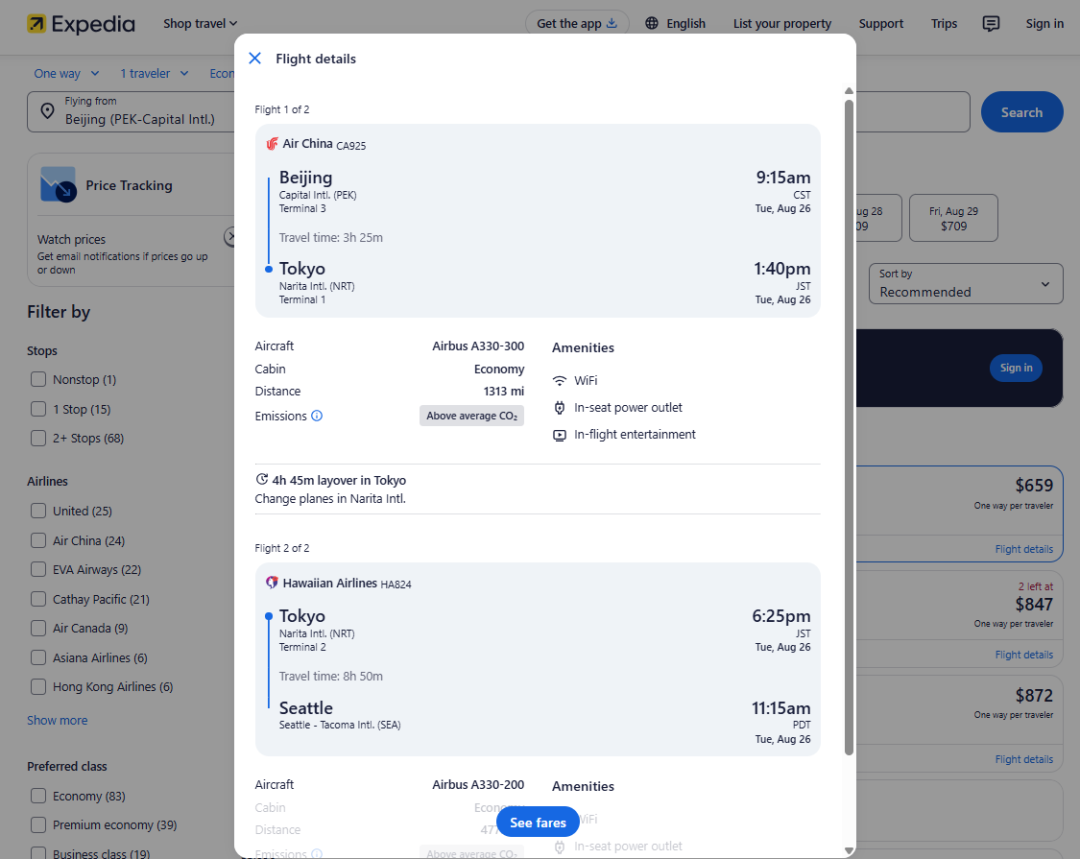Click the scrollbar down arrow in dialog
The width and height of the screenshot is (1080, 859).
click(849, 851)
